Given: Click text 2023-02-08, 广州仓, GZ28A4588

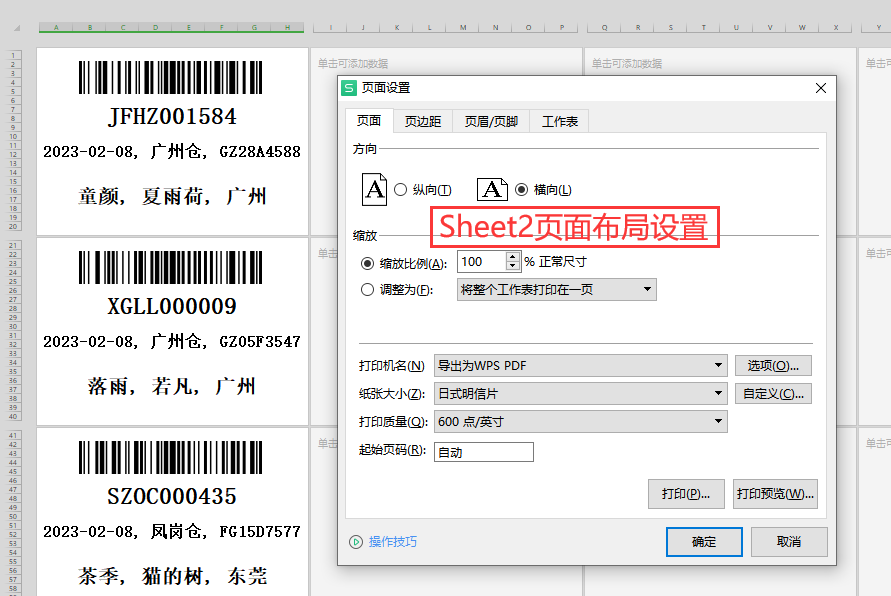Looking at the screenshot, I should click(x=172, y=152).
